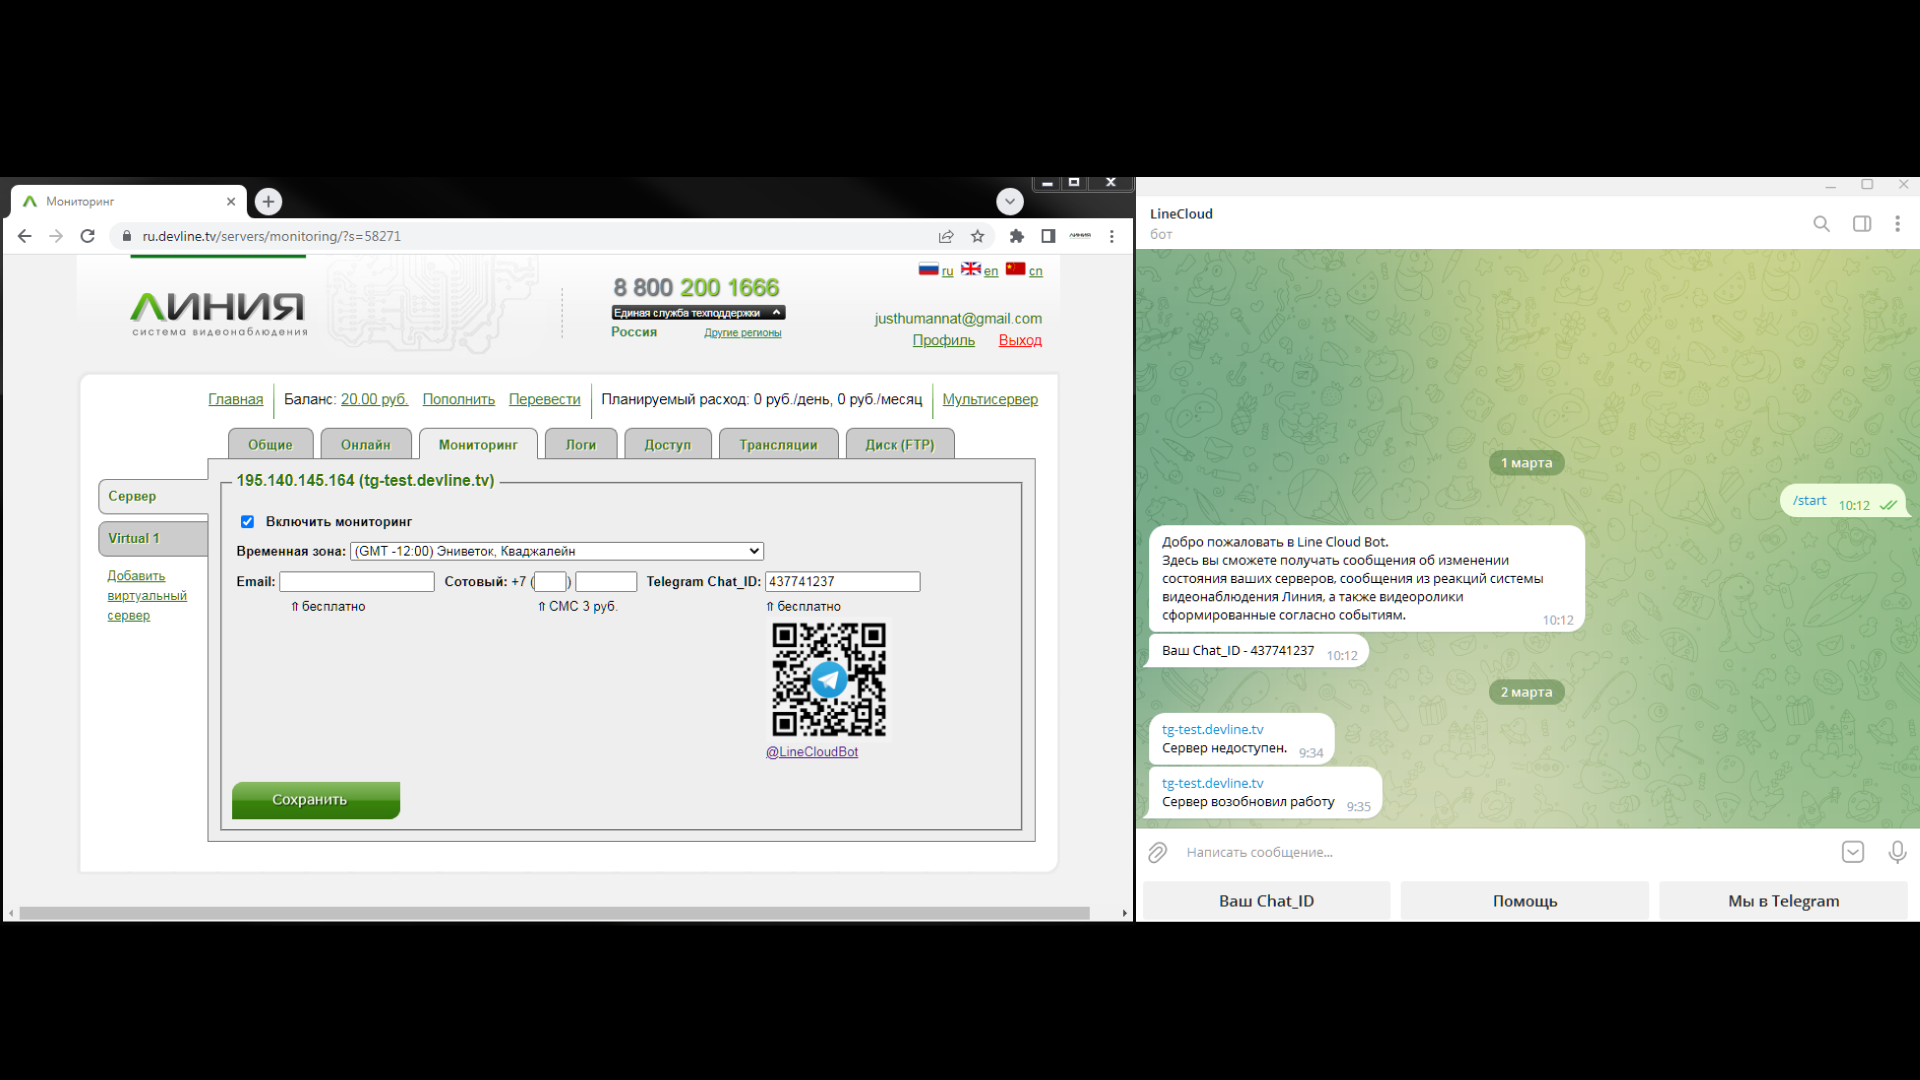The height and width of the screenshot is (1080, 1920).
Task: Click the Telegram search magnifier icon
Action: pos(1821,224)
